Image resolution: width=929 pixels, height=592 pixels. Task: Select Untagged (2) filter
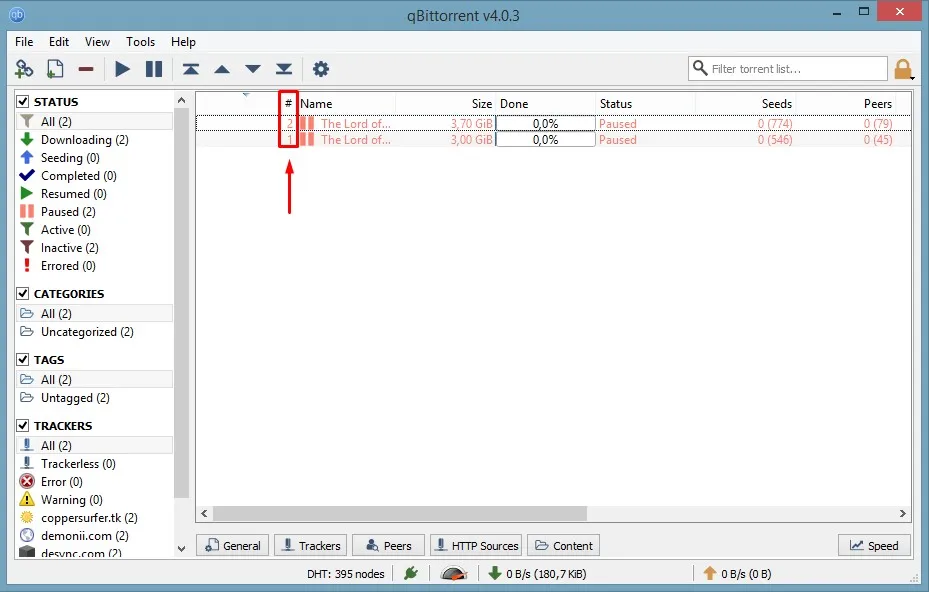(75, 398)
